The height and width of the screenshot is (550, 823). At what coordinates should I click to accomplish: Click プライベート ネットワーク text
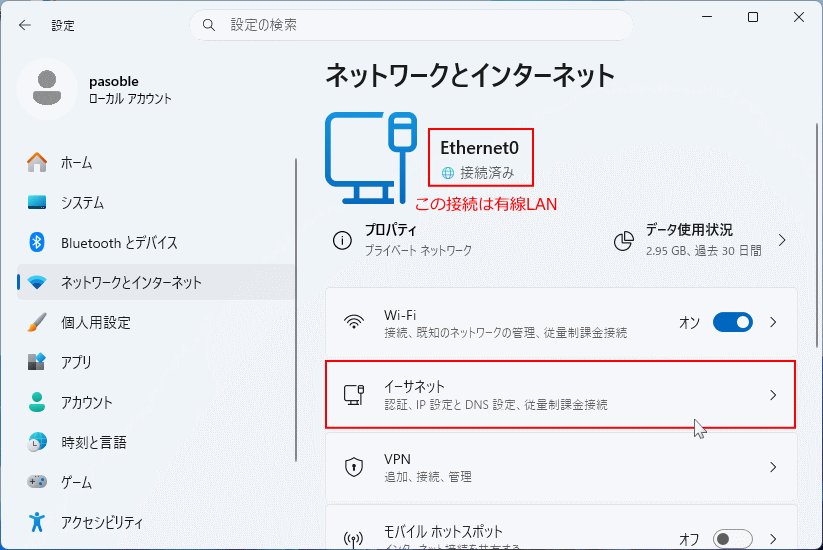pos(418,251)
